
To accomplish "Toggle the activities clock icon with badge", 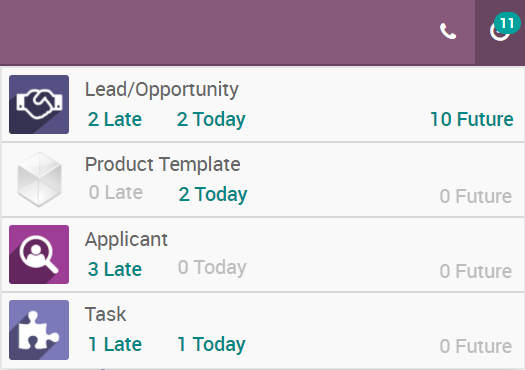I will (x=500, y=32).
